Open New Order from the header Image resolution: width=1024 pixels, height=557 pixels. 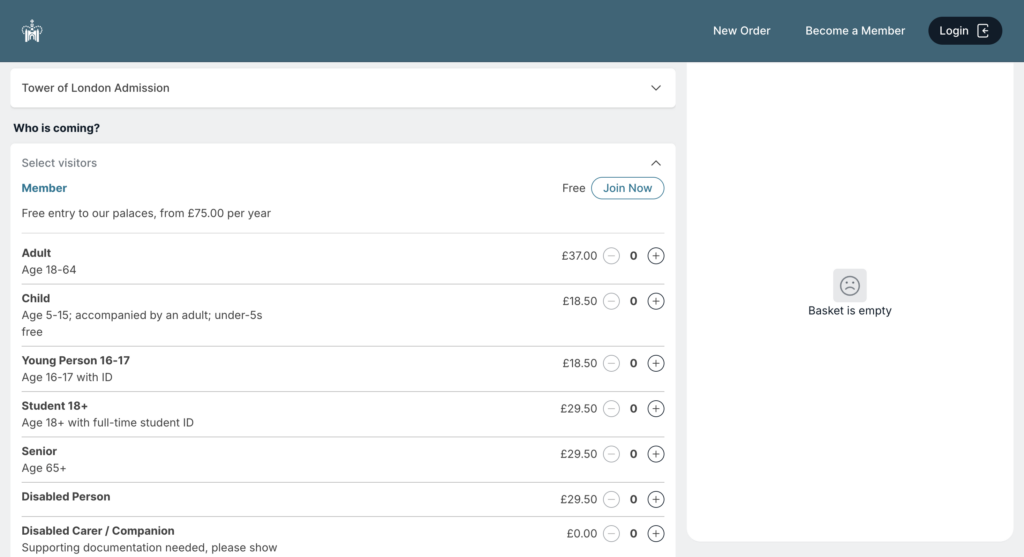741,31
